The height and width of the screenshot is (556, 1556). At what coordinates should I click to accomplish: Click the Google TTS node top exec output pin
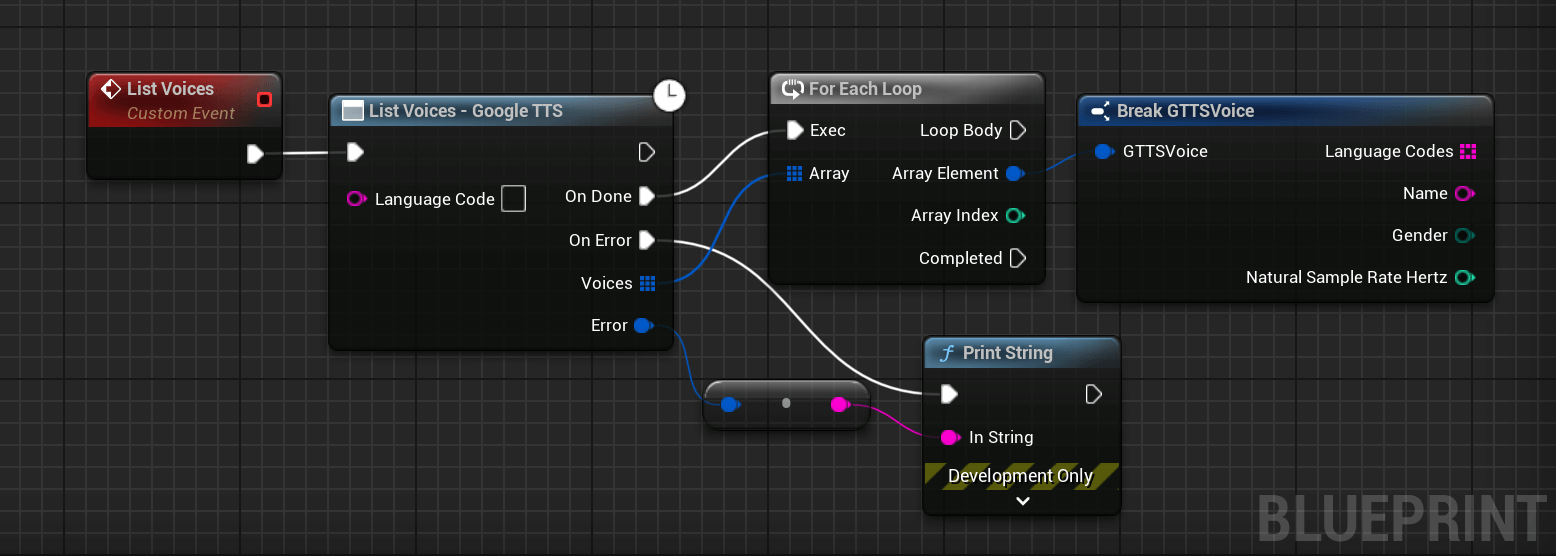pyautogui.click(x=646, y=152)
